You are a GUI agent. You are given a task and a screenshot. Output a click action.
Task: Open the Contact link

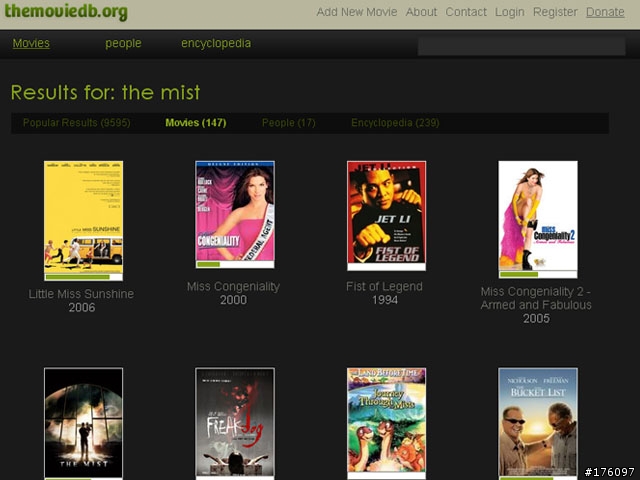466,12
